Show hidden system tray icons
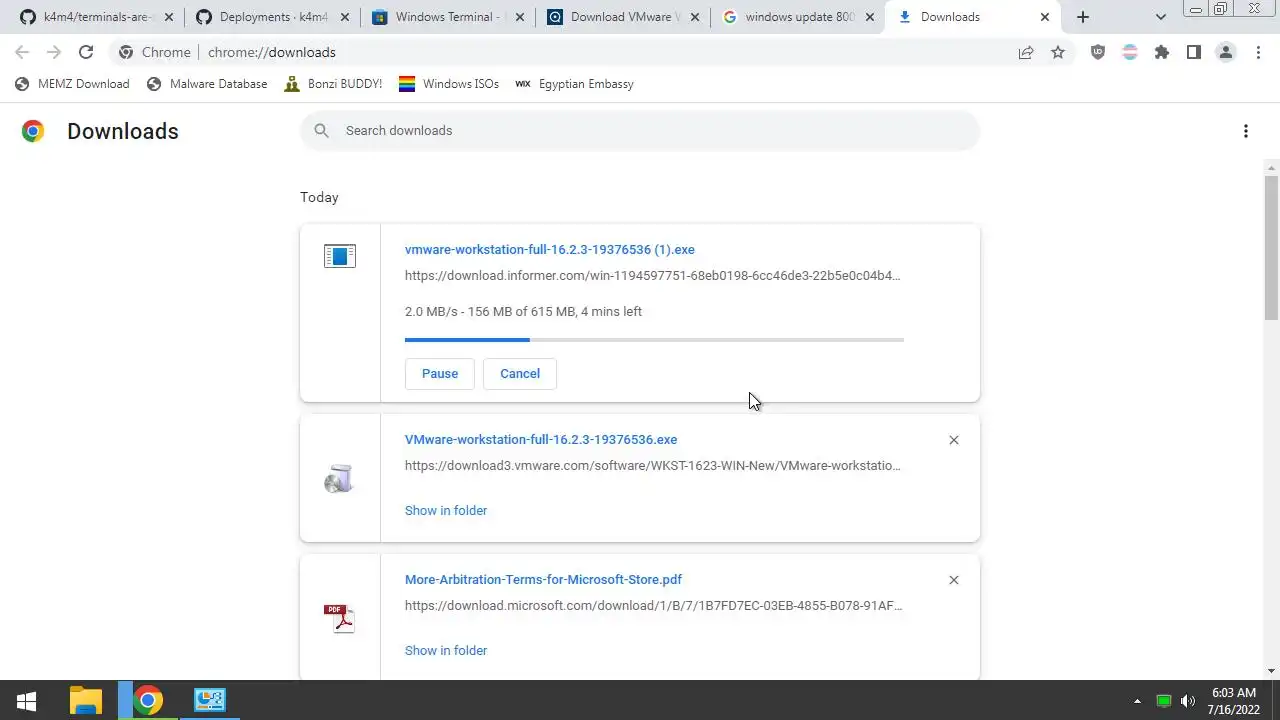 pyautogui.click(x=1137, y=701)
